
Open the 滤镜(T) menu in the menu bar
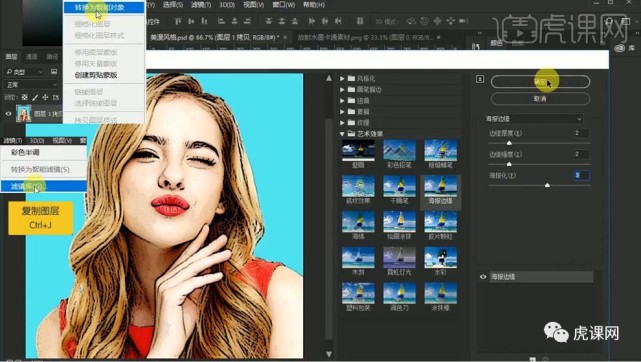click(x=200, y=5)
